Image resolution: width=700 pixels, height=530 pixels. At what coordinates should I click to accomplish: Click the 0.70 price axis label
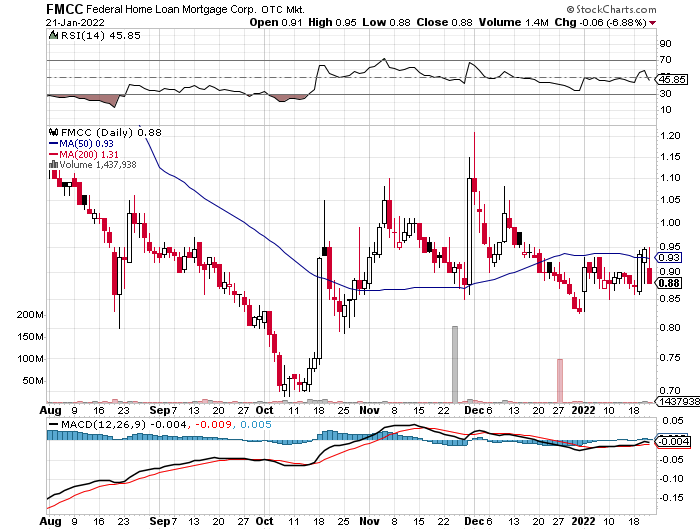670,390
